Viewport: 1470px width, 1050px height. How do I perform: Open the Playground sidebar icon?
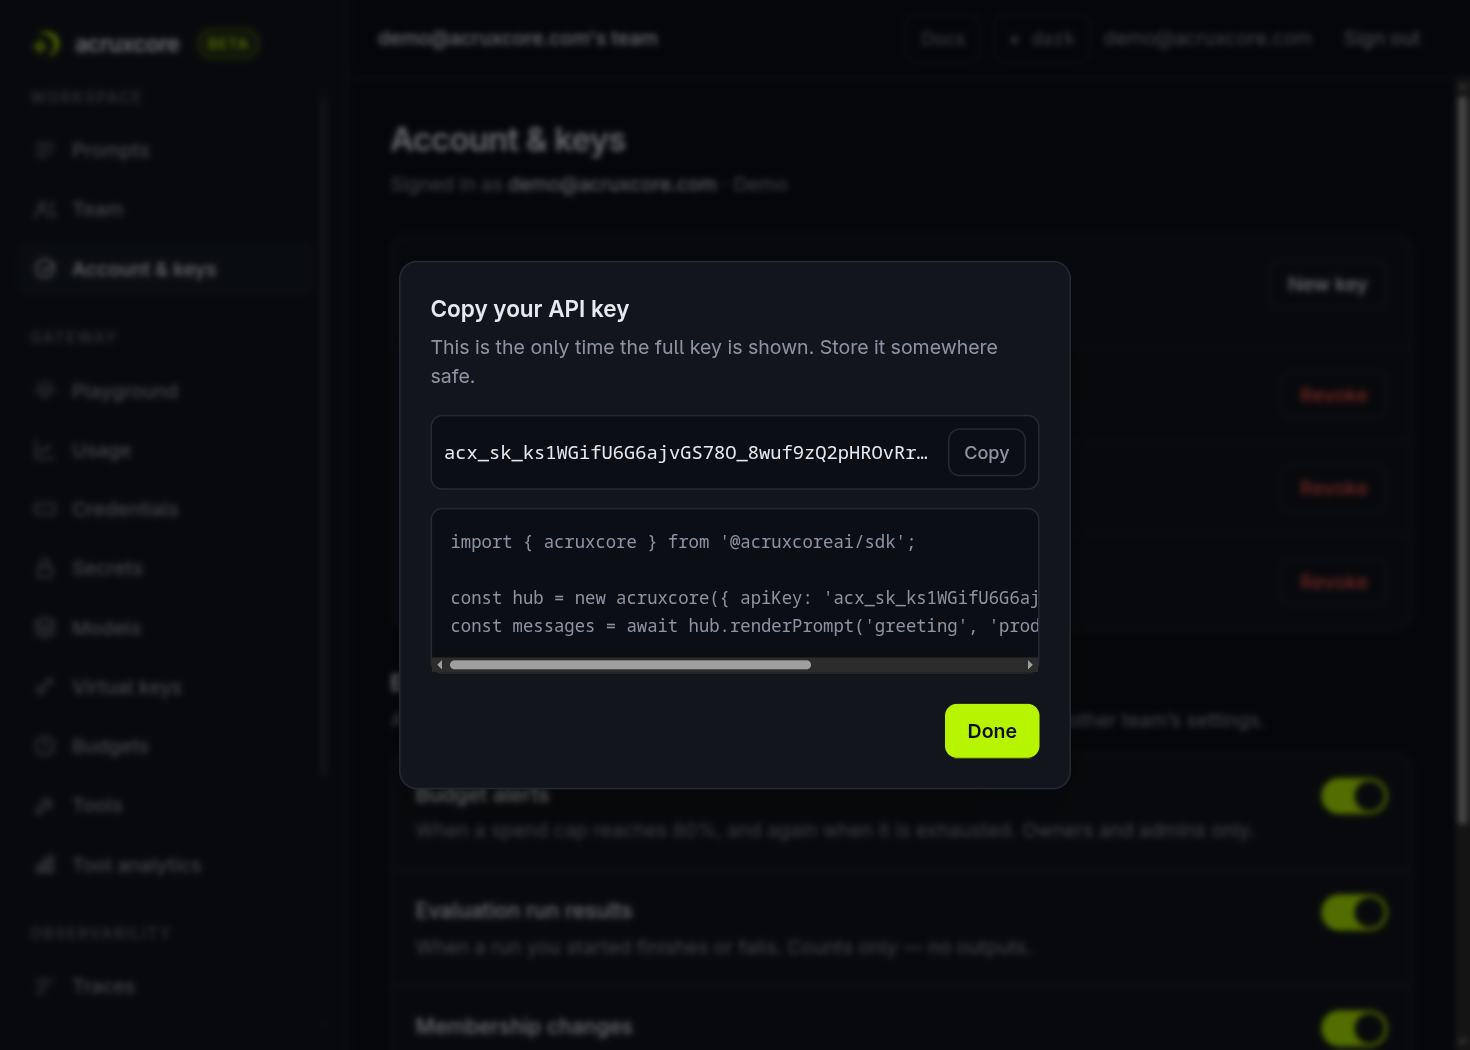coord(44,390)
